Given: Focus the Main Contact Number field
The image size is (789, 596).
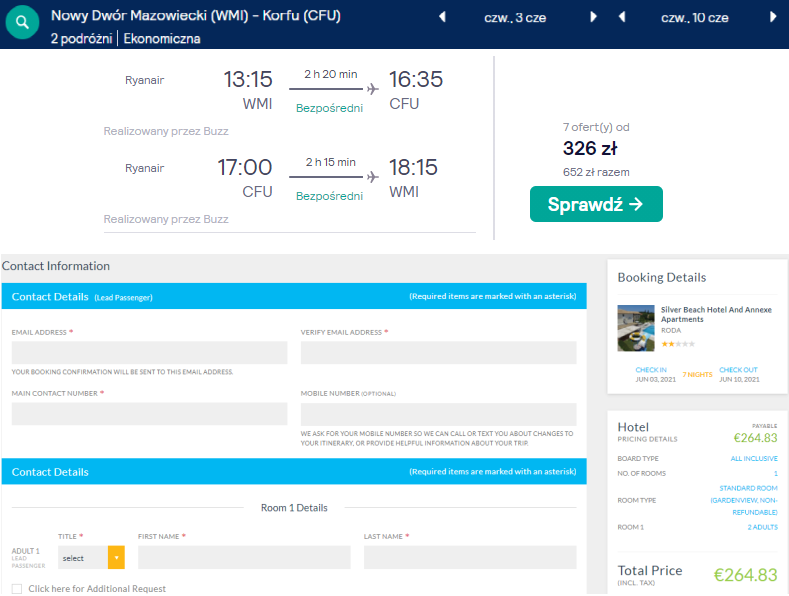Looking at the screenshot, I should [x=149, y=414].
